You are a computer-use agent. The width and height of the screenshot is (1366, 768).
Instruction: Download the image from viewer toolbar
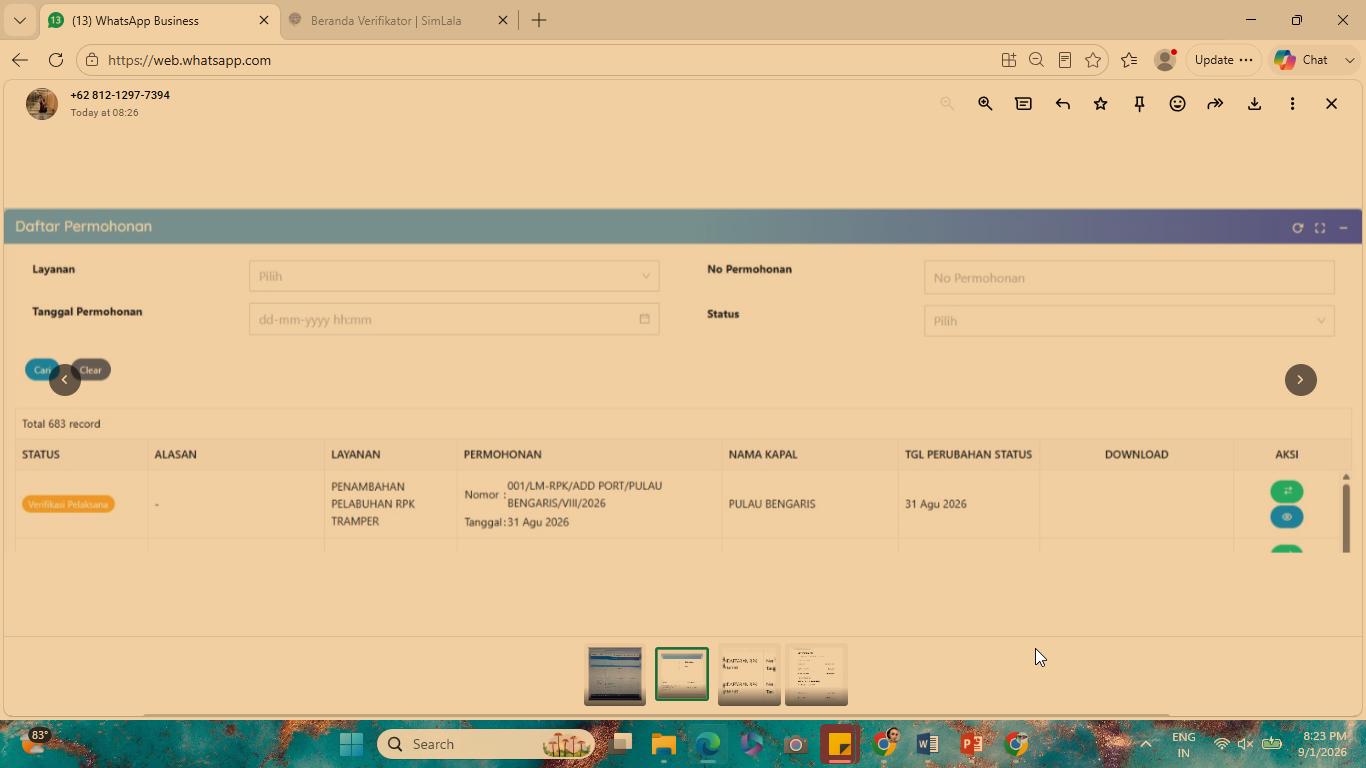pyautogui.click(x=1254, y=103)
